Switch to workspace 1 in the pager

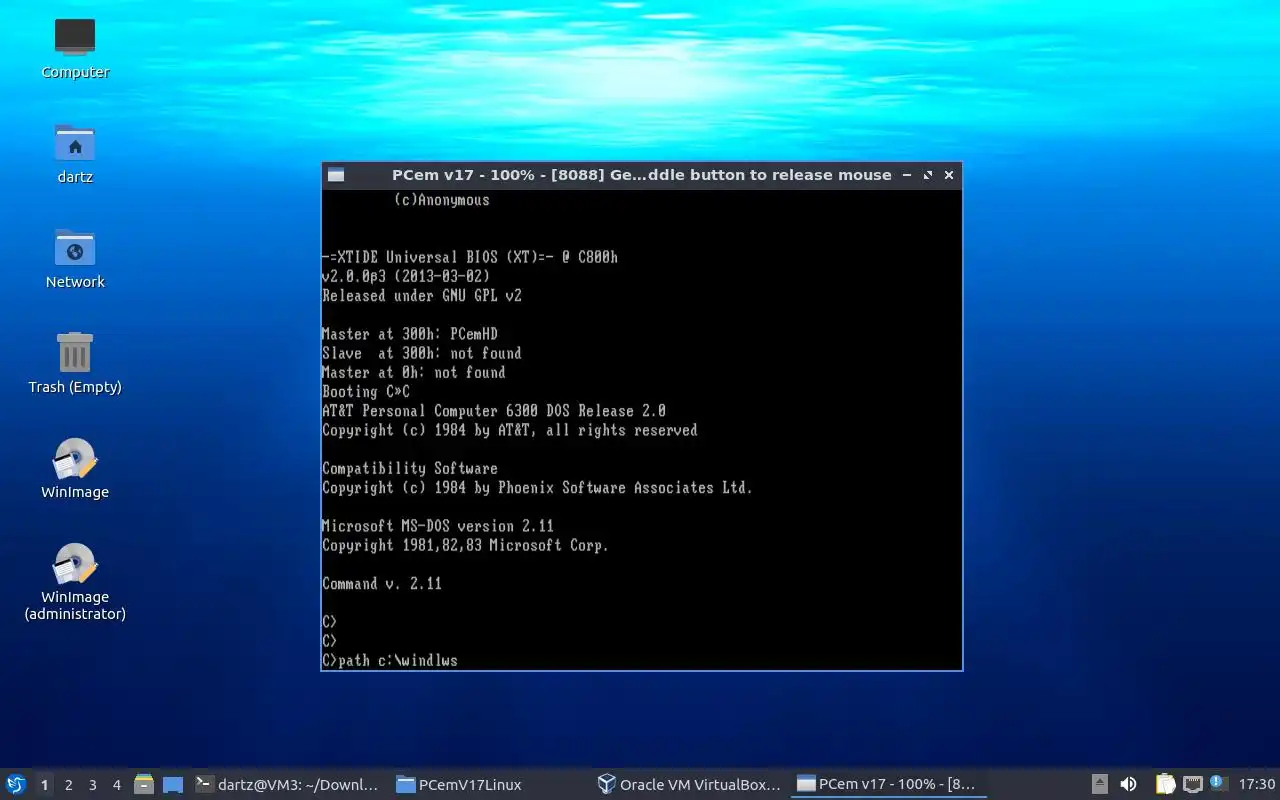[44, 785]
